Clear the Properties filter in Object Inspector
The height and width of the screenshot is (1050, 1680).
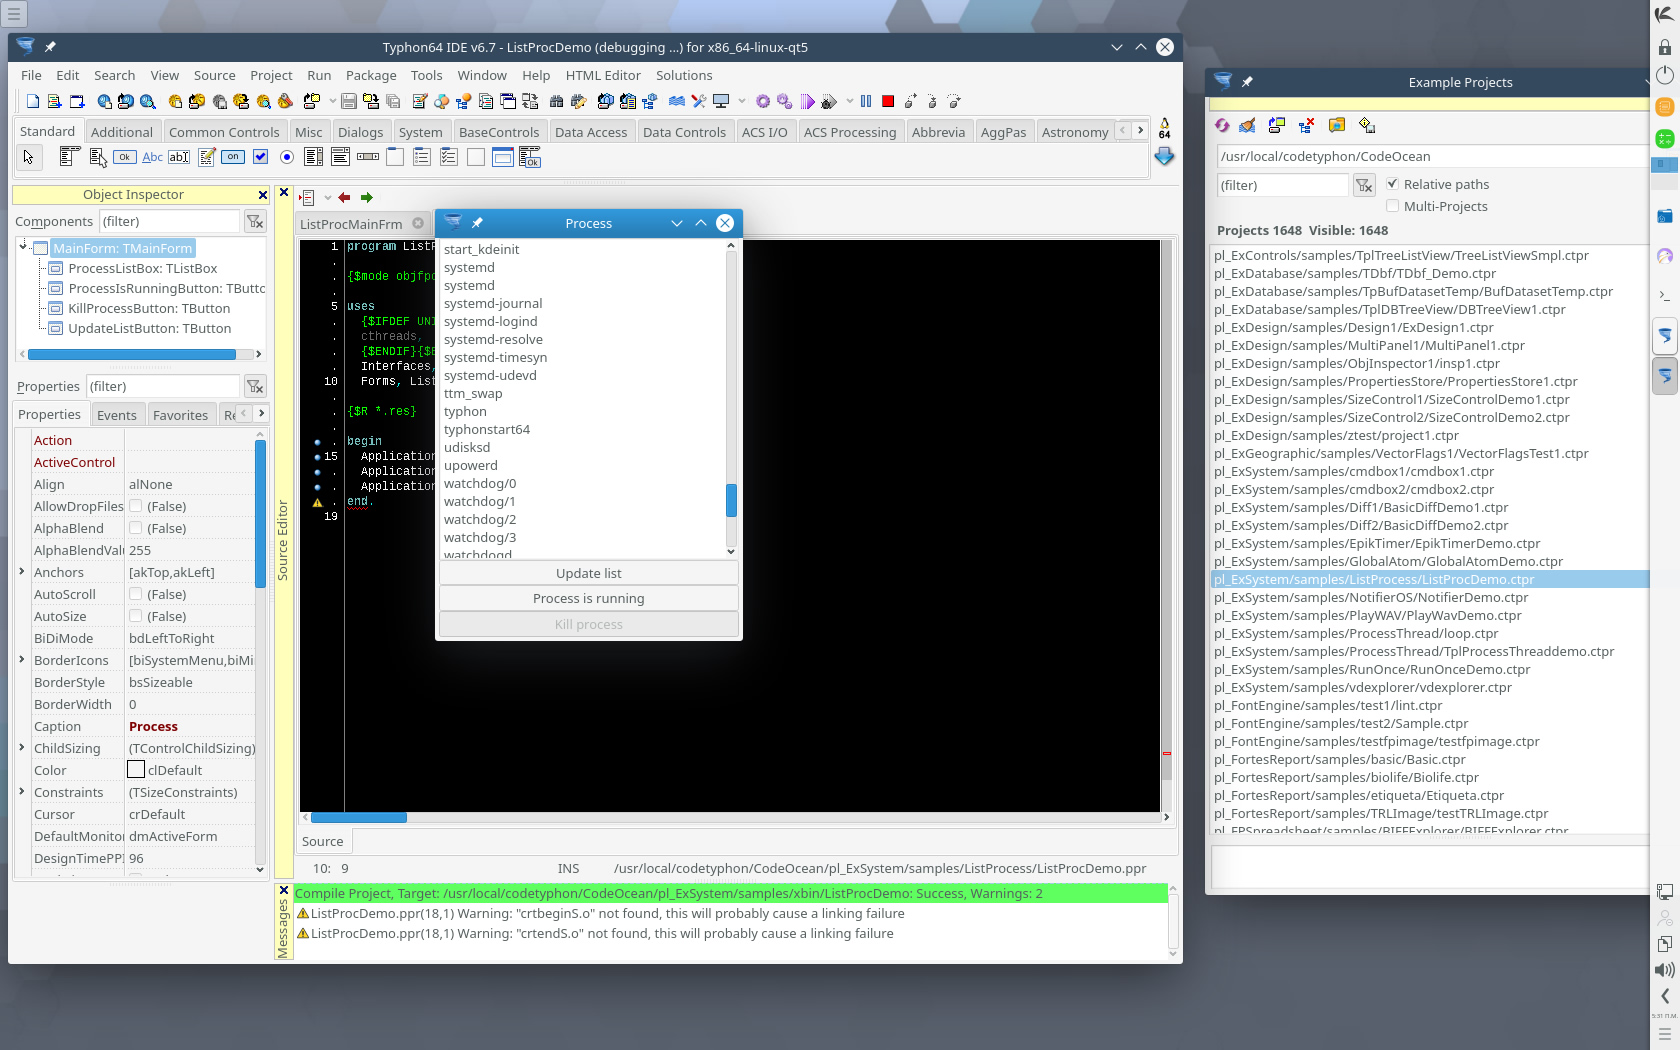pos(255,386)
